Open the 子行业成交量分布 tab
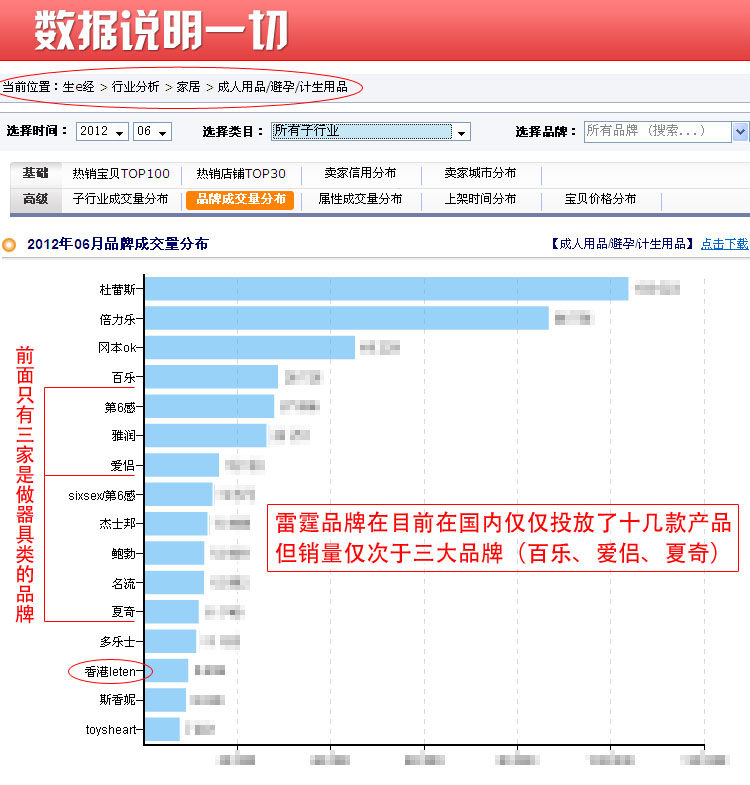Screen dimensions: 750x785 click(121, 200)
